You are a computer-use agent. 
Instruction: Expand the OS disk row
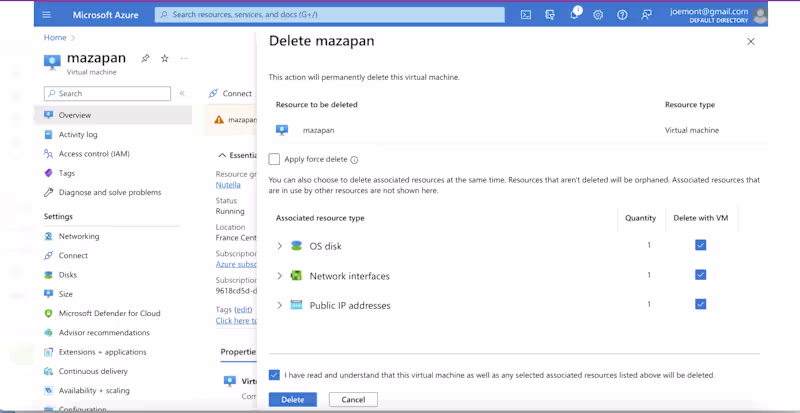tap(279, 246)
